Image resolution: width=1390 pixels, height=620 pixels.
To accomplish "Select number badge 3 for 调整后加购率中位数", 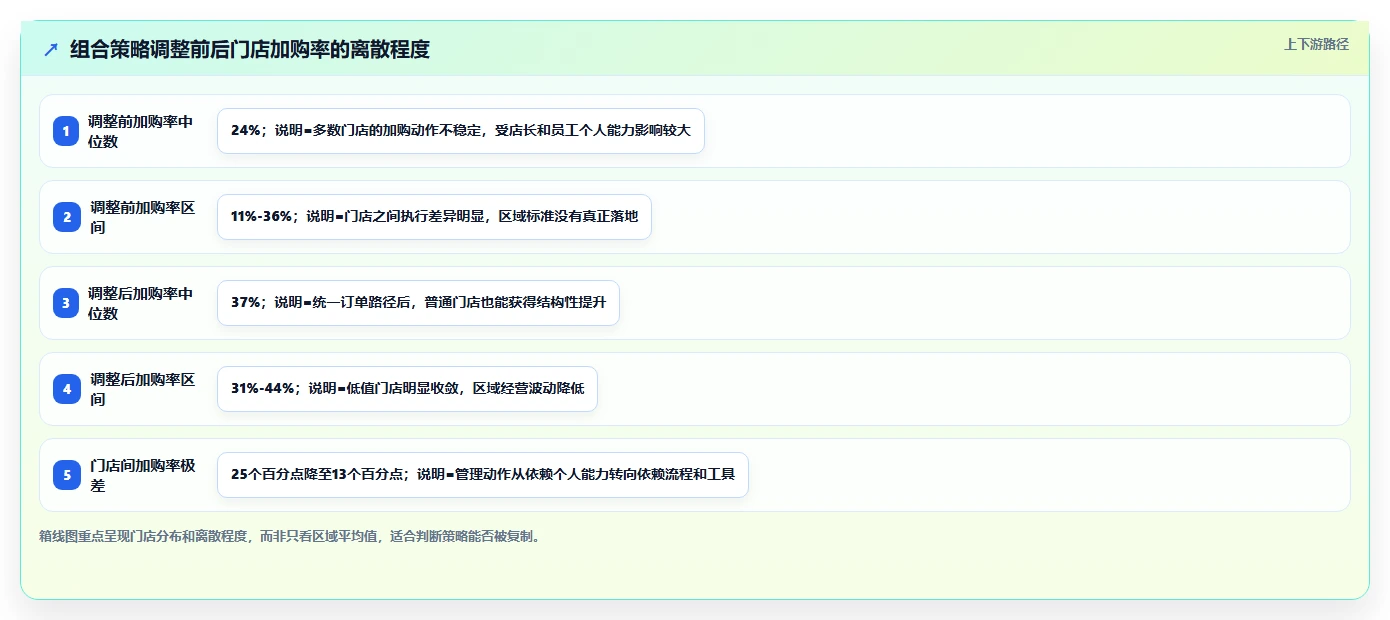I will (66, 303).
